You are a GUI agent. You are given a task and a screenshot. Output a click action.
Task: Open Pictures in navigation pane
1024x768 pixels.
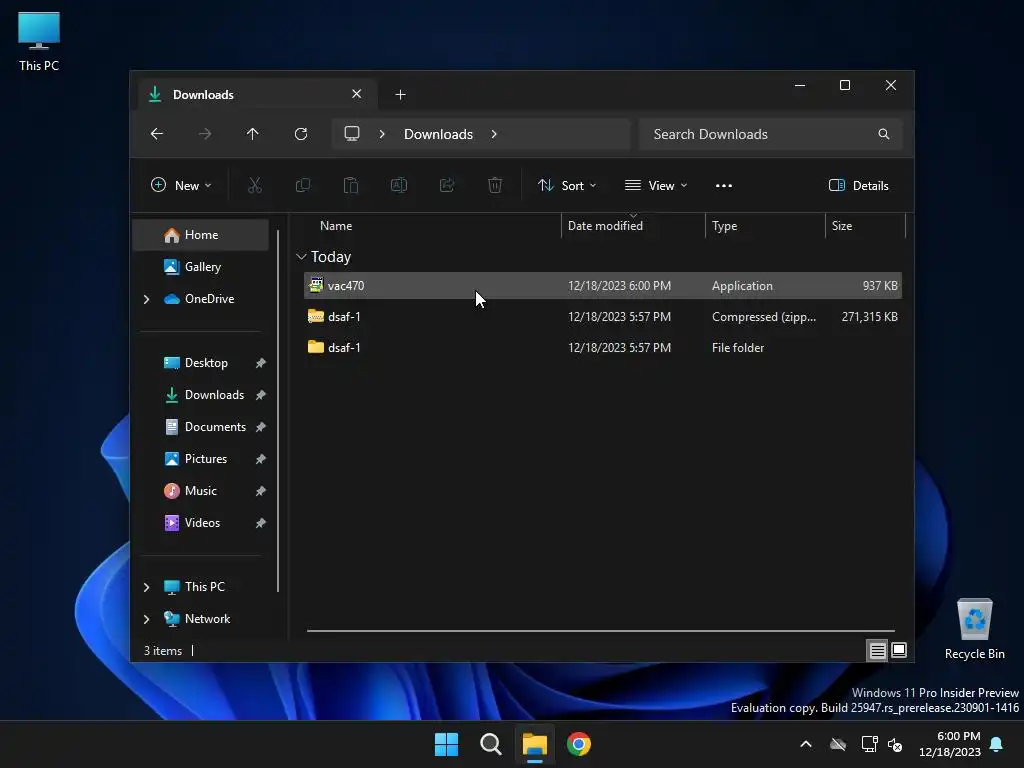coord(200,459)
